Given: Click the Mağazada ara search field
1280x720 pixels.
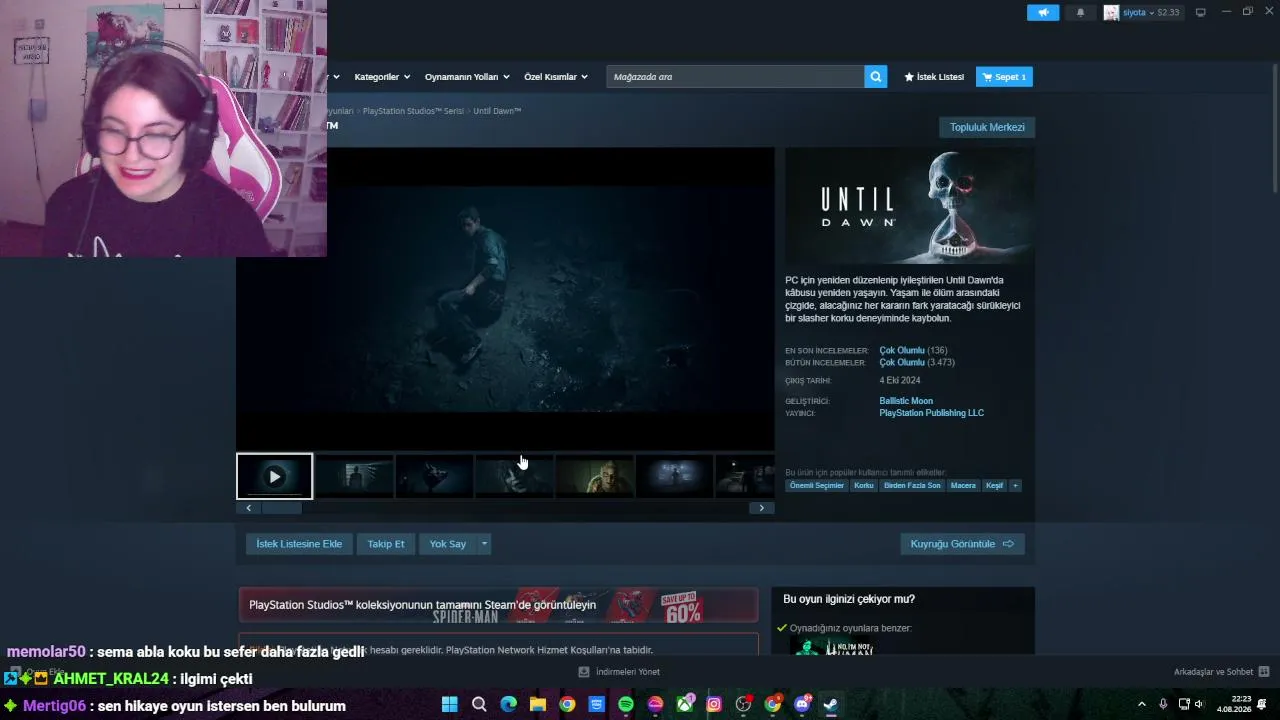Looking at the screenshot, I should pos(735,77).
